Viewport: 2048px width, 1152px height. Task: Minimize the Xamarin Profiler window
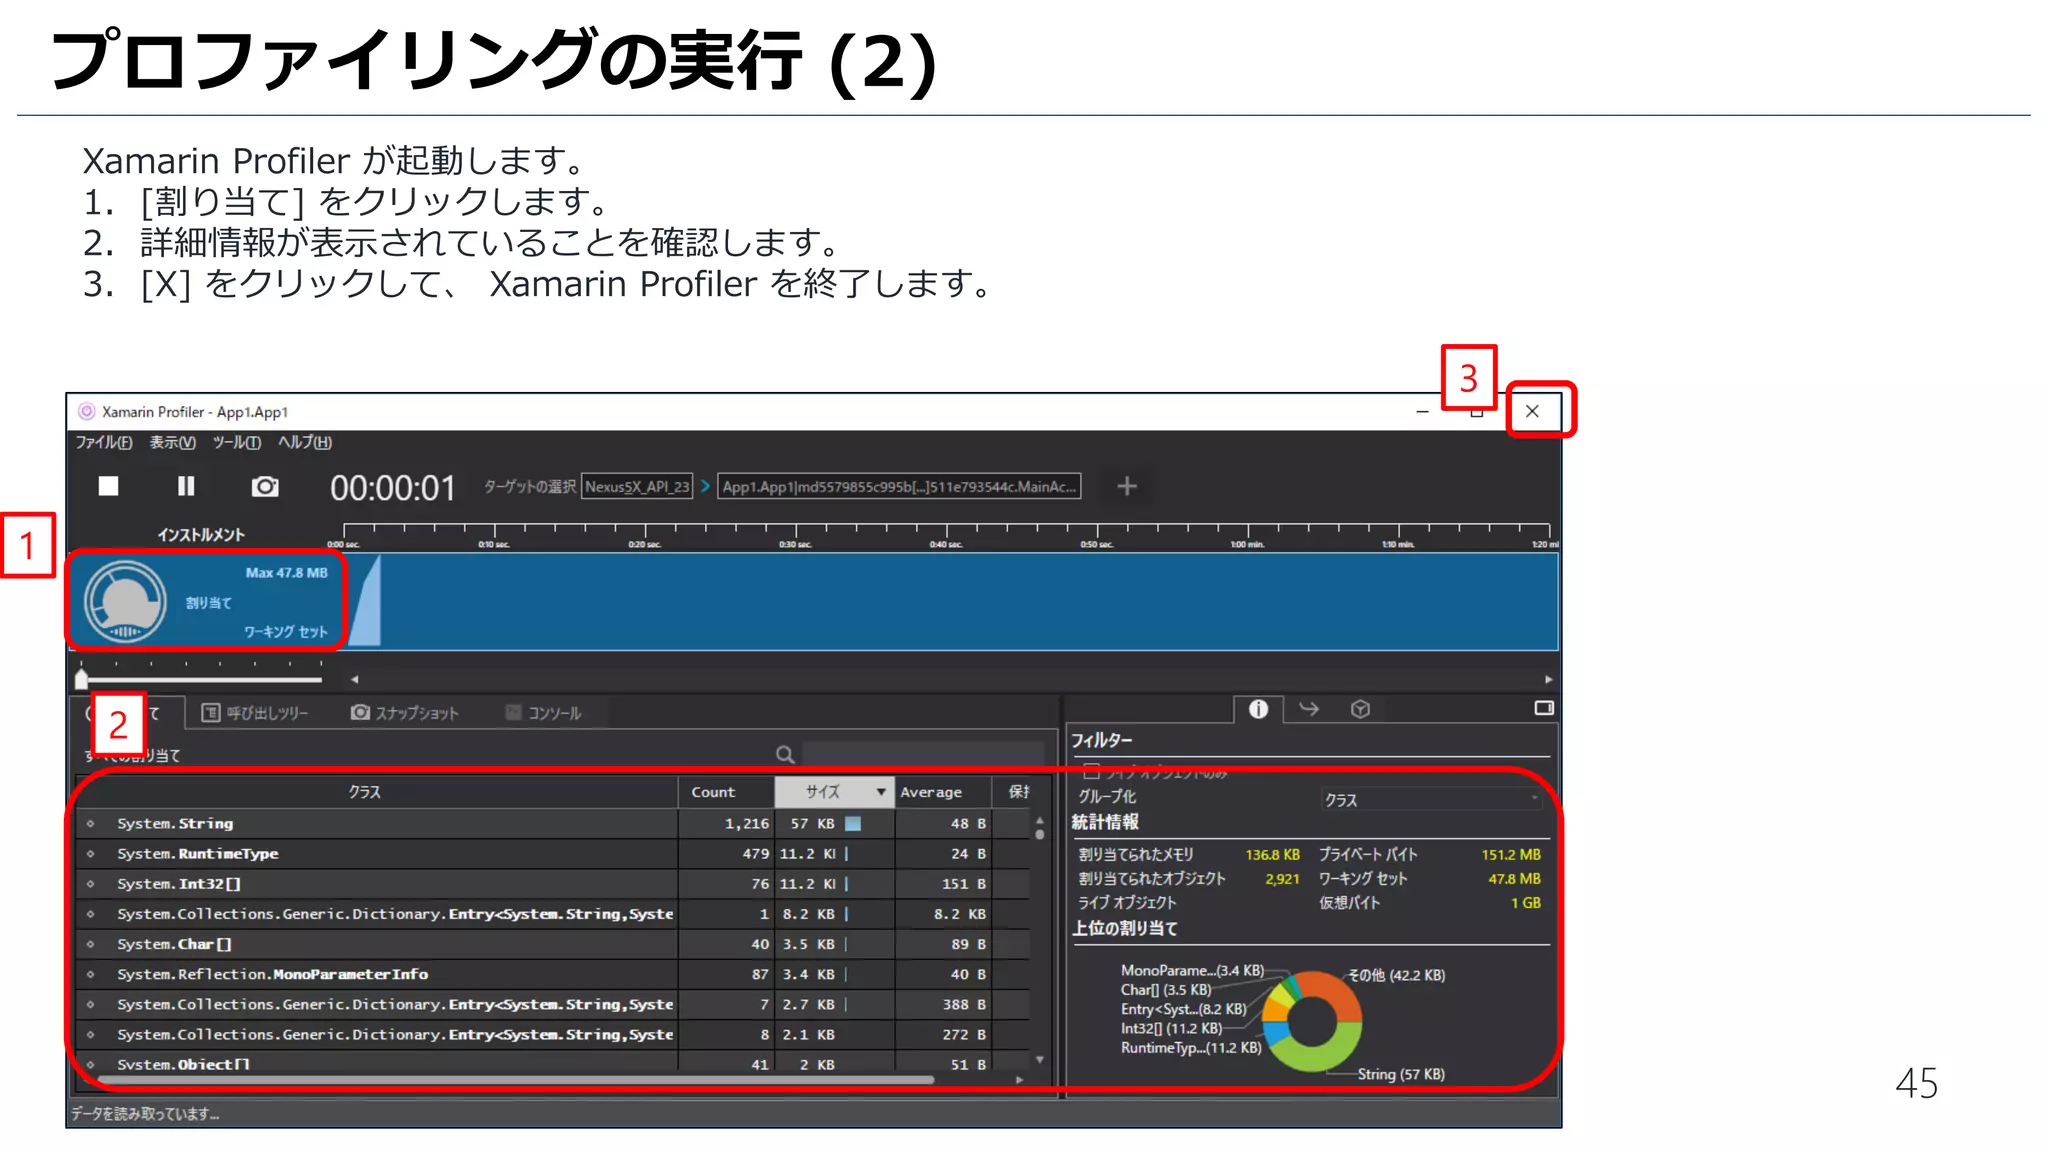[1422, 411]
